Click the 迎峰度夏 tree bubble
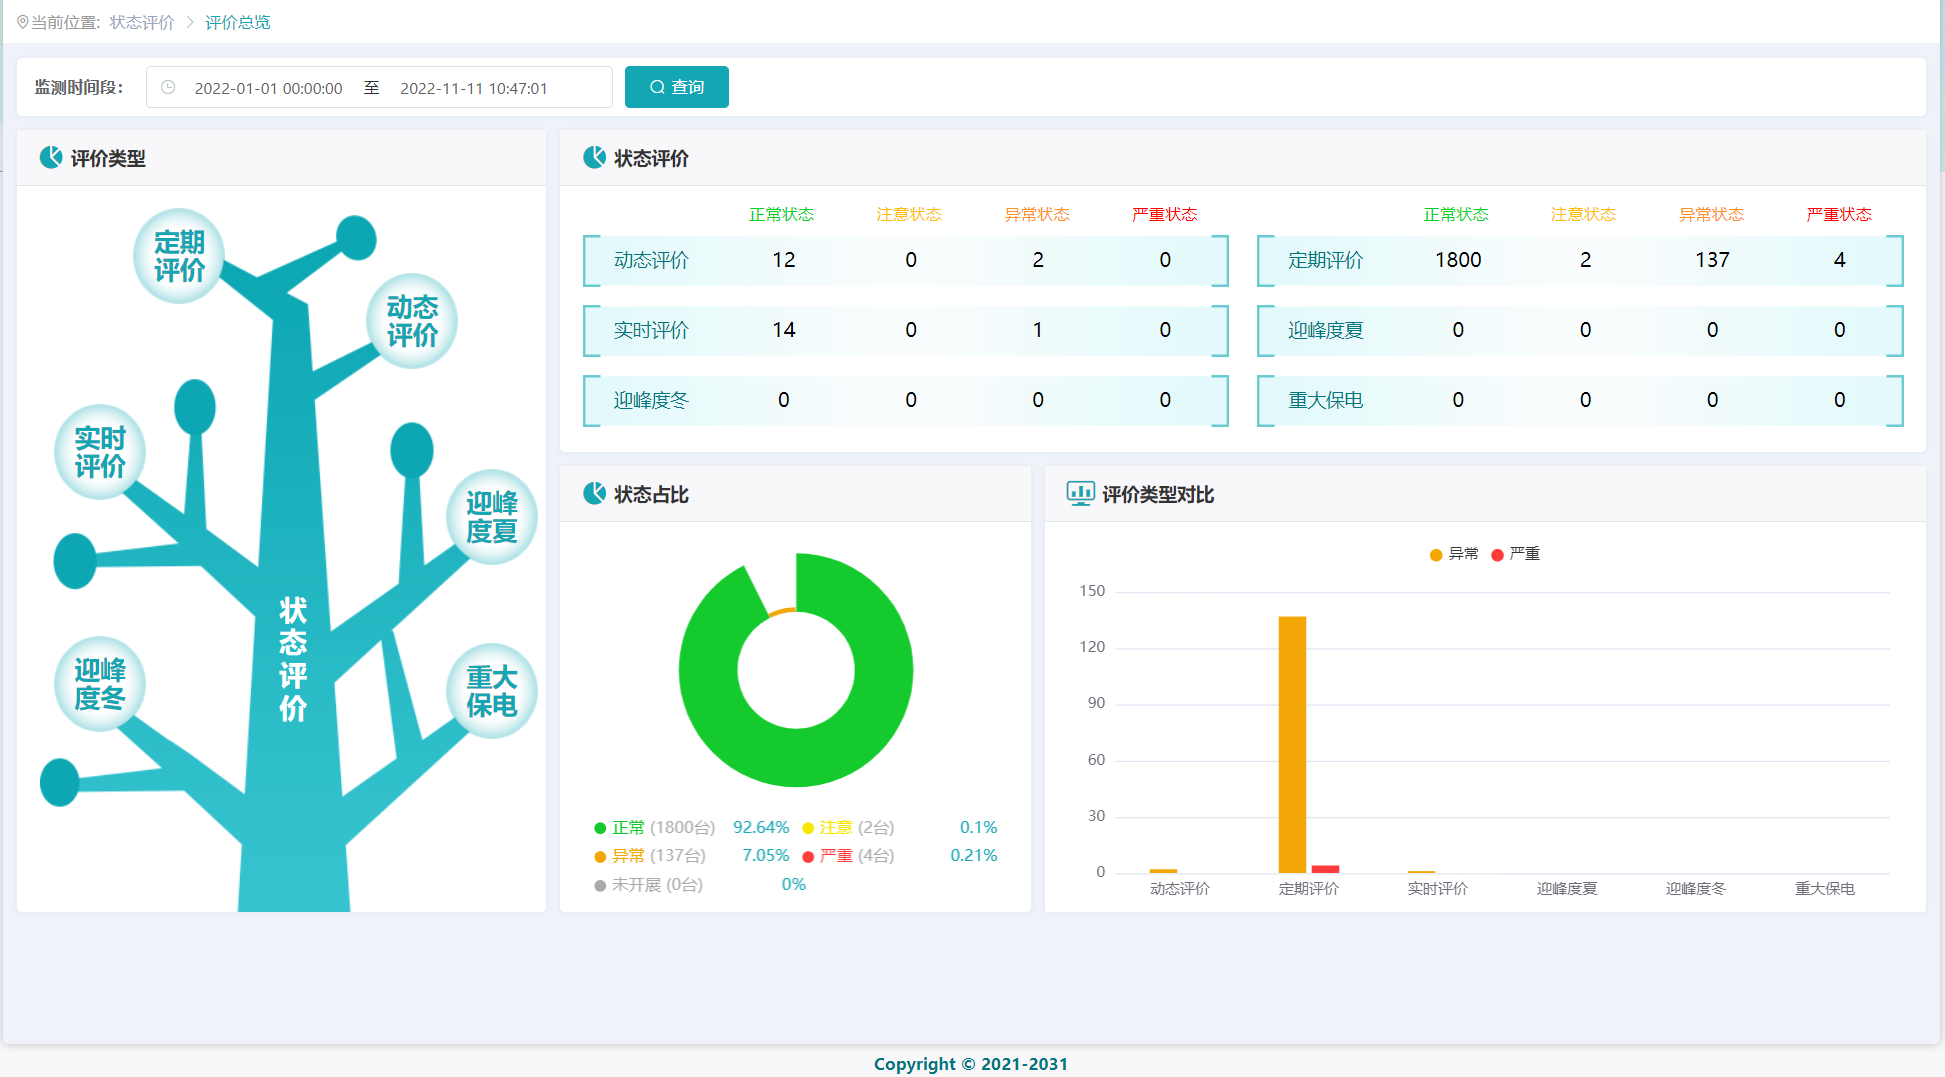Image resolution: width=1945 pixels, height=1077 pixels. 491,517
